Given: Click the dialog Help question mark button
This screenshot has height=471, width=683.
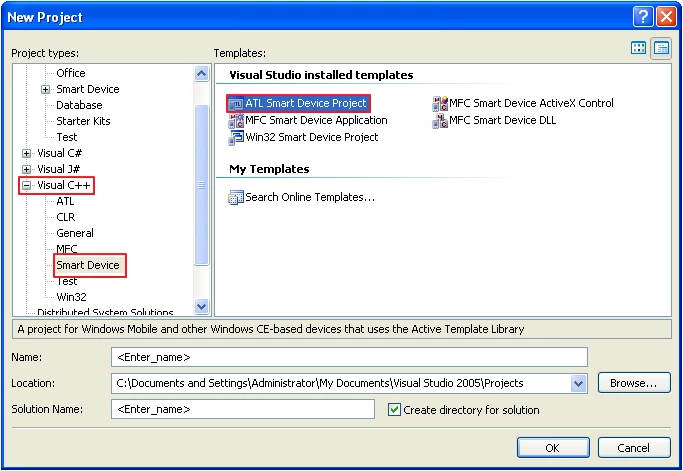Looking at the screenshot, I should click(x=643, y=17).
